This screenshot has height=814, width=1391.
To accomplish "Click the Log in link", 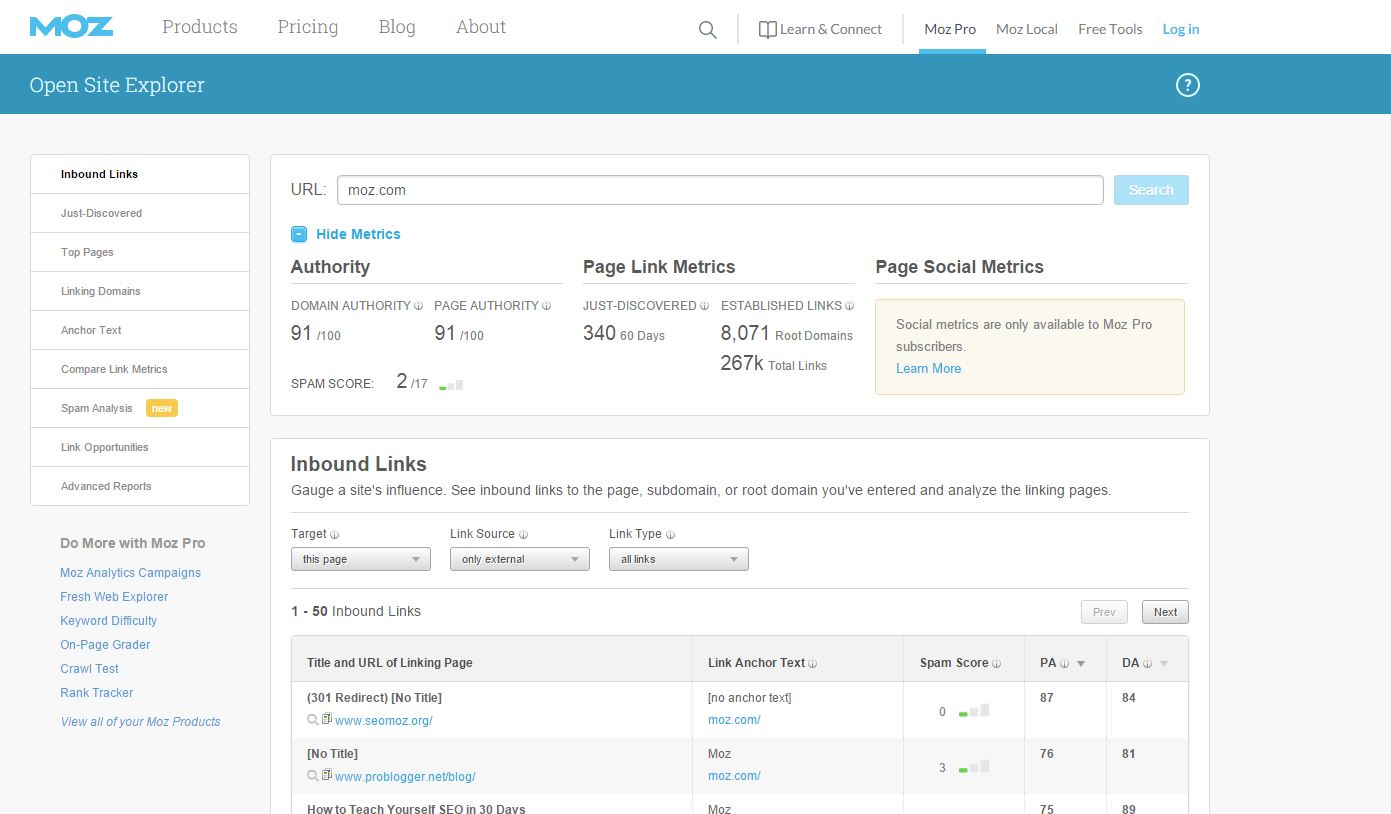I will click(x=1181, y=29).
